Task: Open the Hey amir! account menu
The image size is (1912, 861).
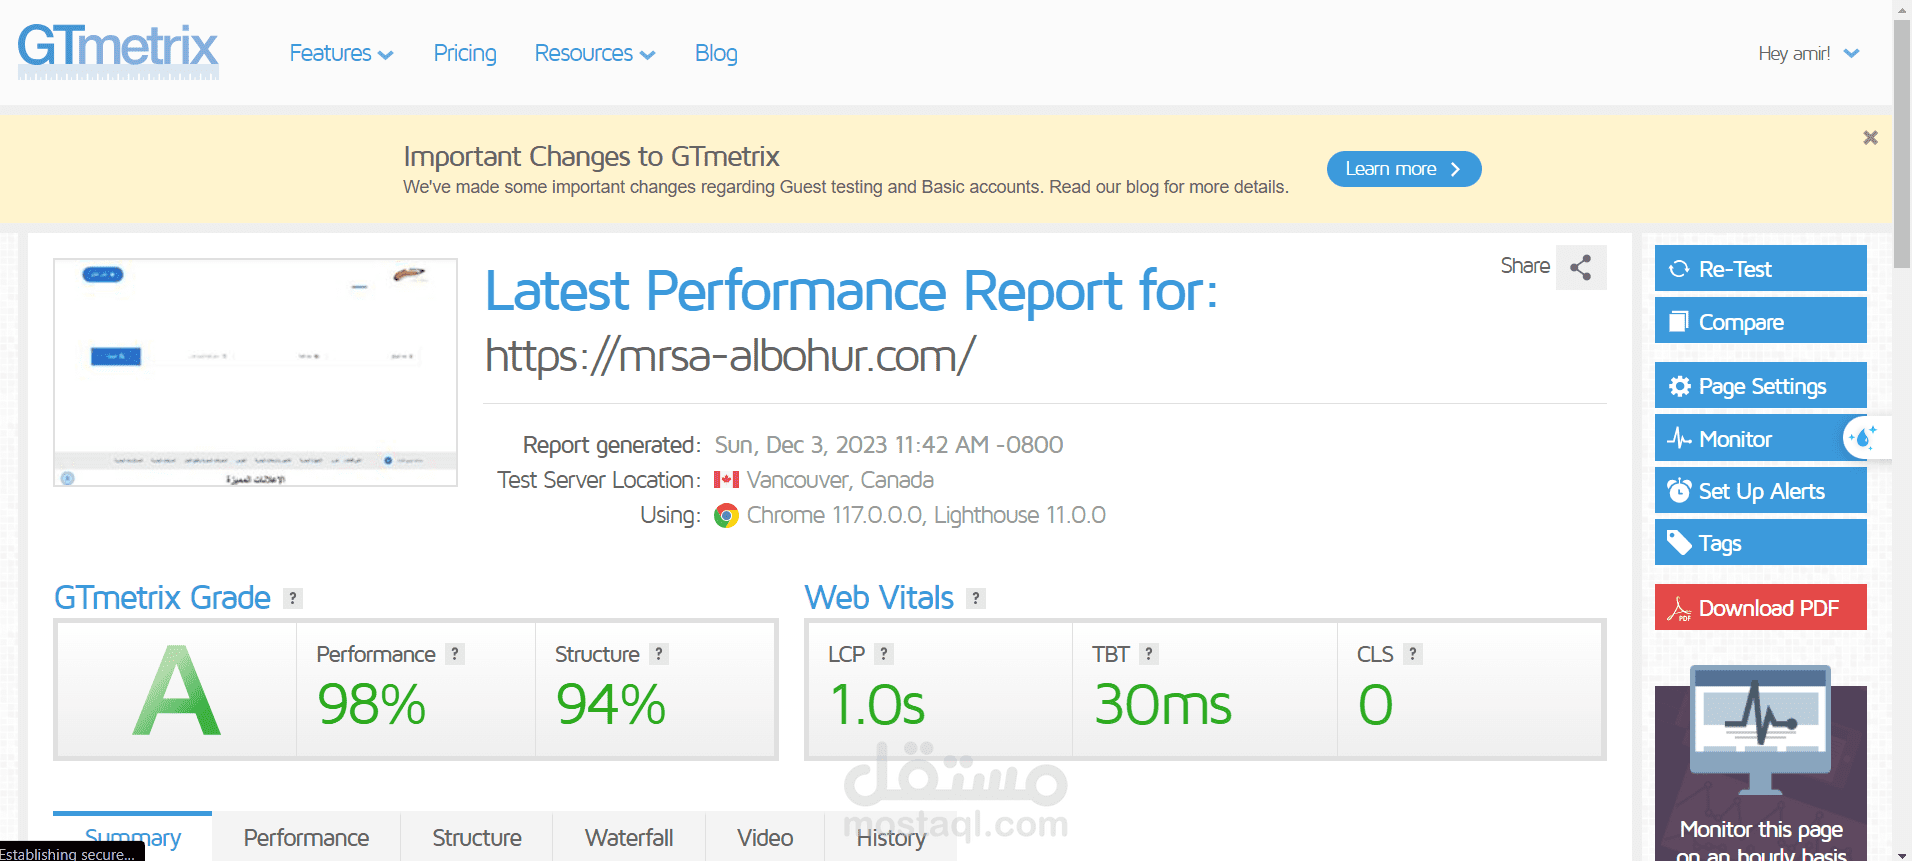Action: click(1808, 54)
